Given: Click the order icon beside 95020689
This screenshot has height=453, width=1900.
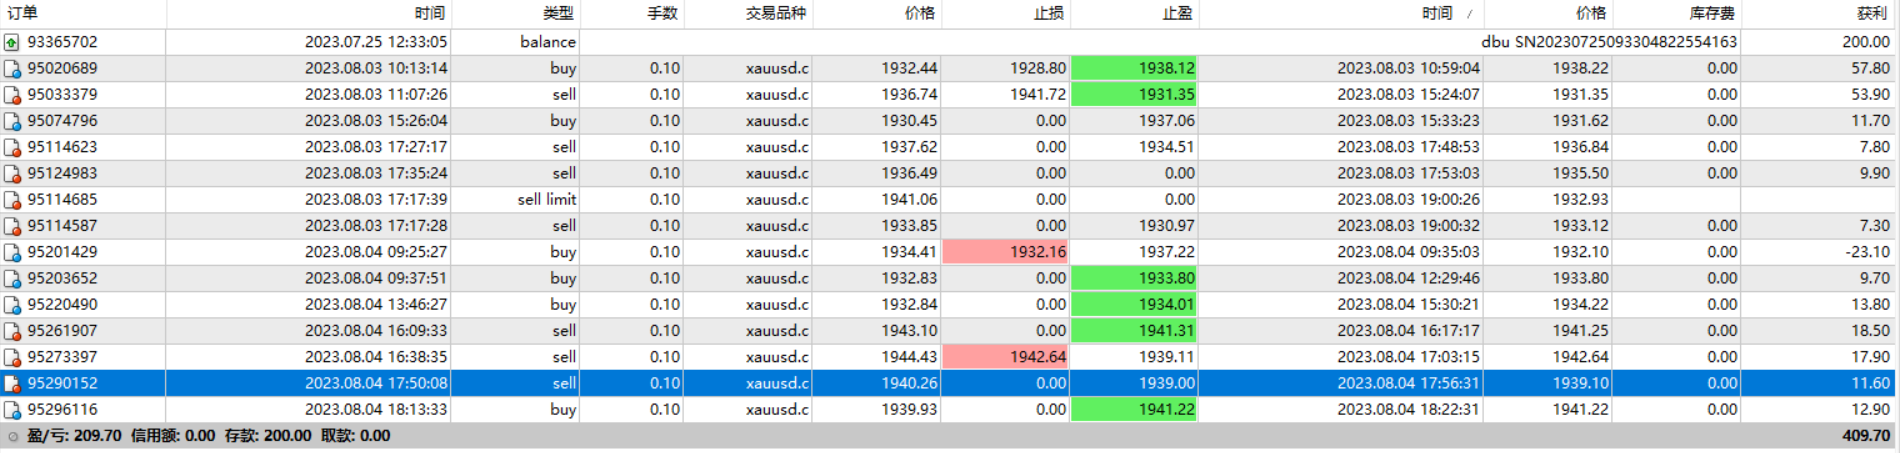Looking at the screenshot, I should (x=12, y=69).
